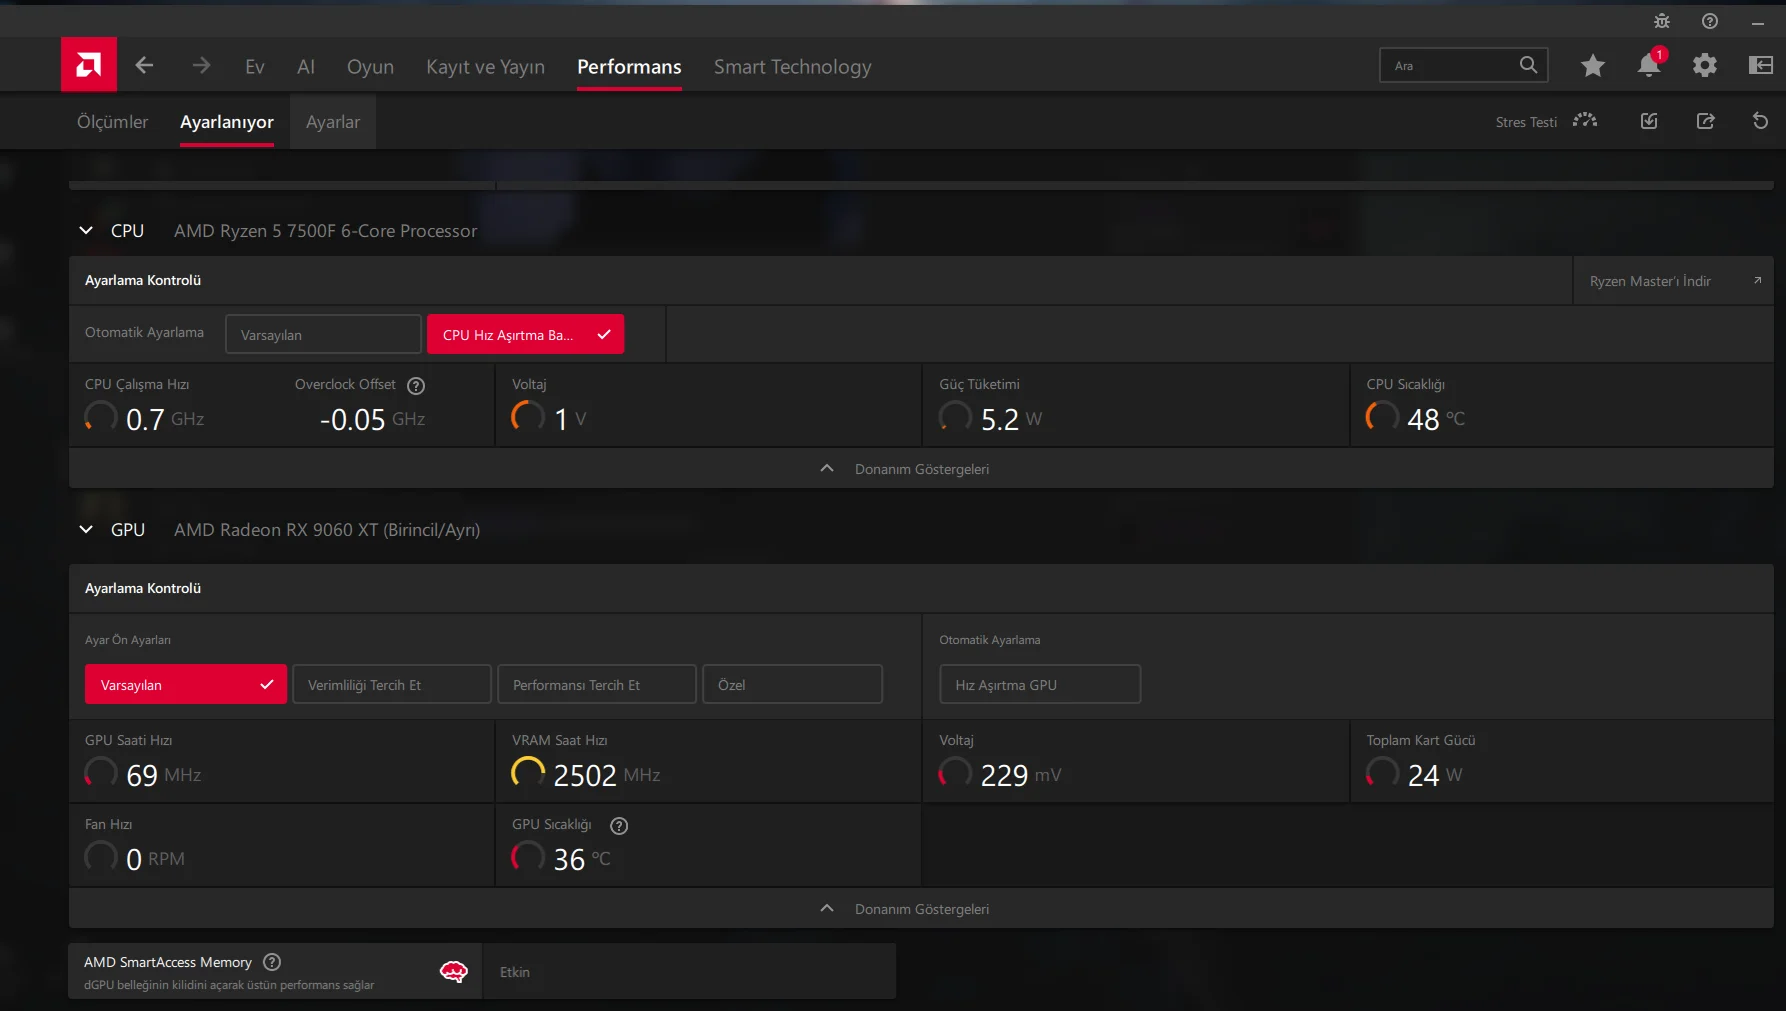Click the export profile share icon
The image size is (1786, 1011).
point(1706,121)
